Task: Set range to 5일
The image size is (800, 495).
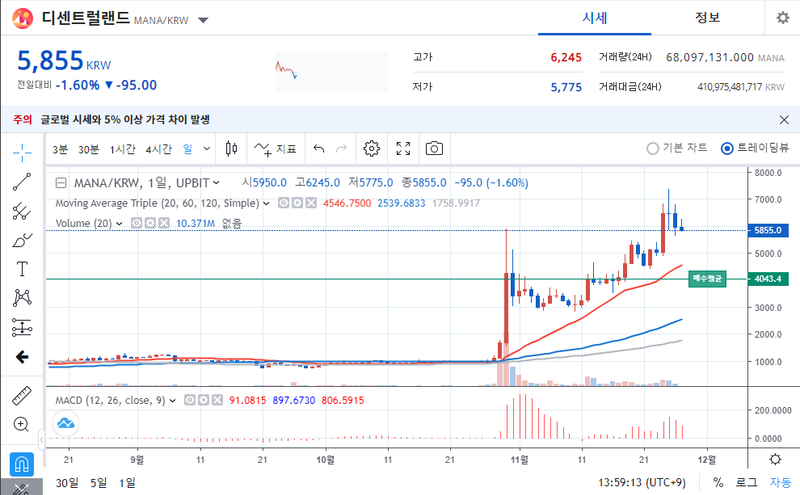Action: tap(98, 483)
